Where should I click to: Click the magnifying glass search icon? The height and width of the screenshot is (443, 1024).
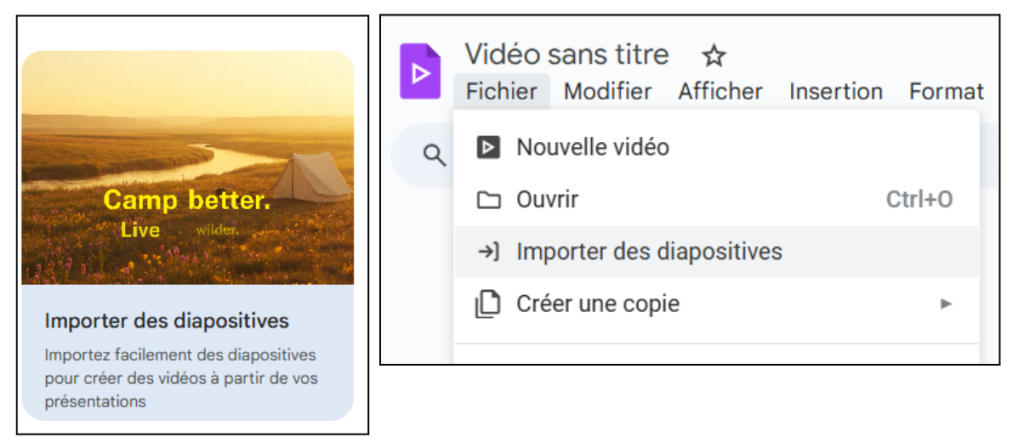(434, 156)
